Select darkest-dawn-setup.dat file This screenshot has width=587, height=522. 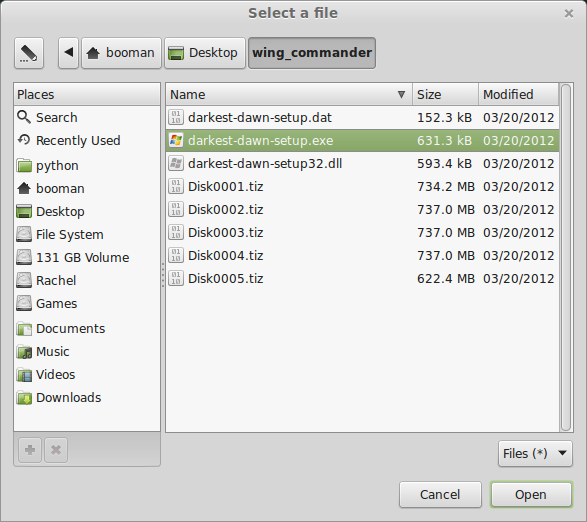[362, 118]
